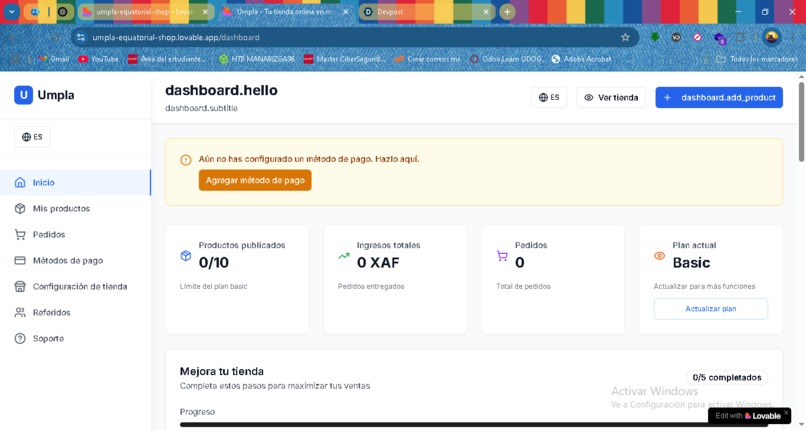The image size is (806, 430).
Task: Switch to the Devpost browser tab
Action: (x=427, y=12)
